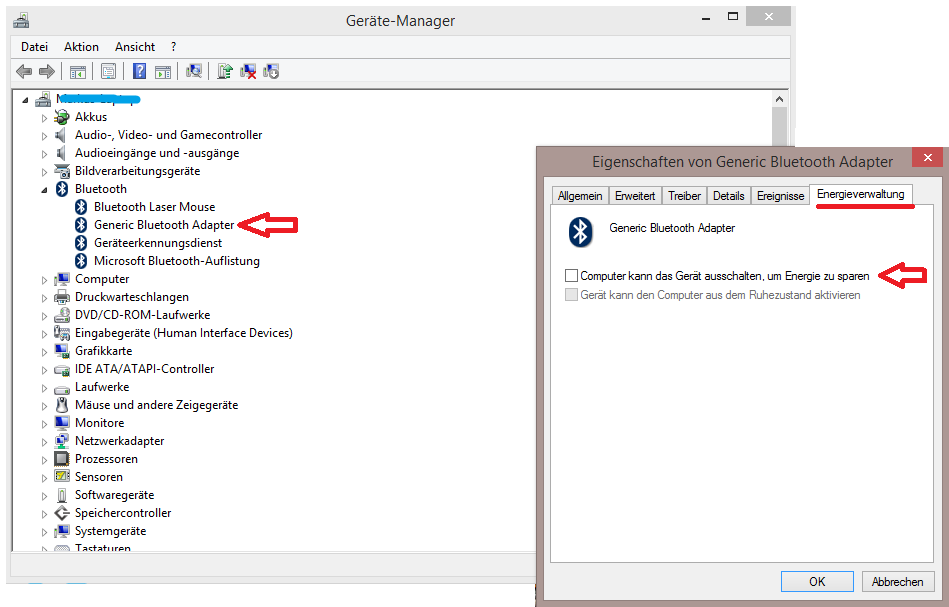Open the Datei menu

[x=34, y=47]
